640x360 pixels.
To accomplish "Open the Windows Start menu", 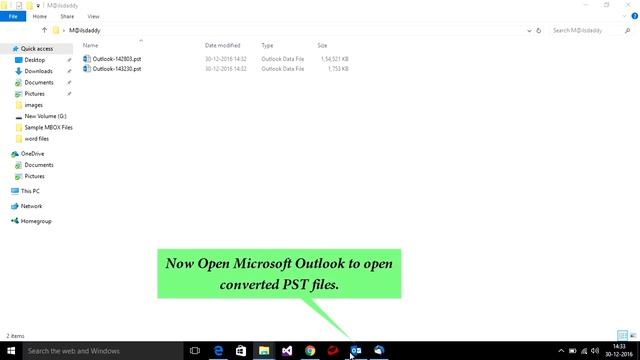I will click(11, 351).
